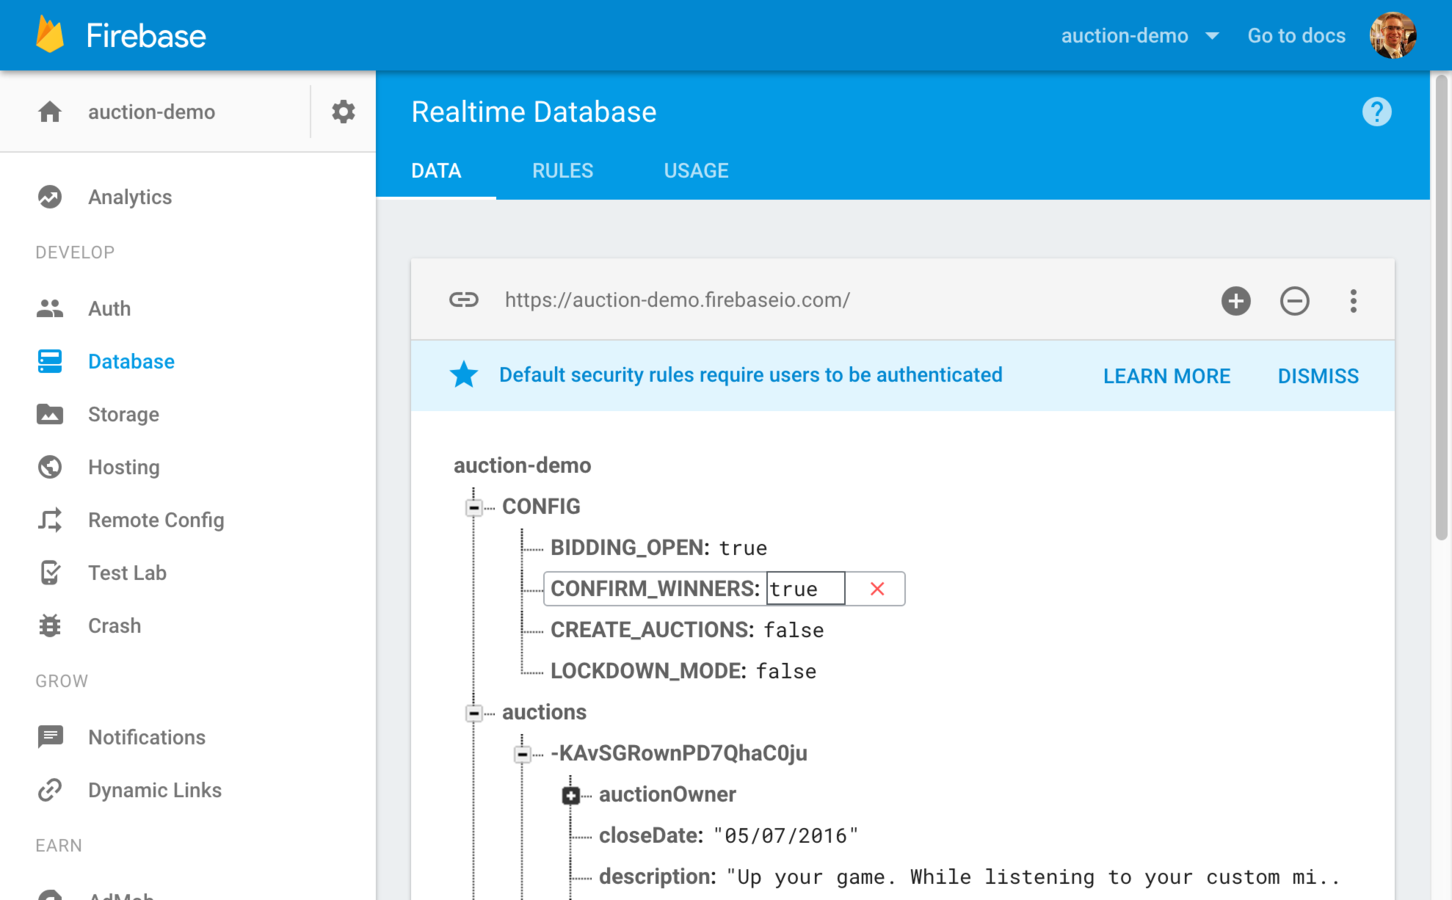Click the Notifications message icon
This screenshot has height=900, width=1452.
50,737
